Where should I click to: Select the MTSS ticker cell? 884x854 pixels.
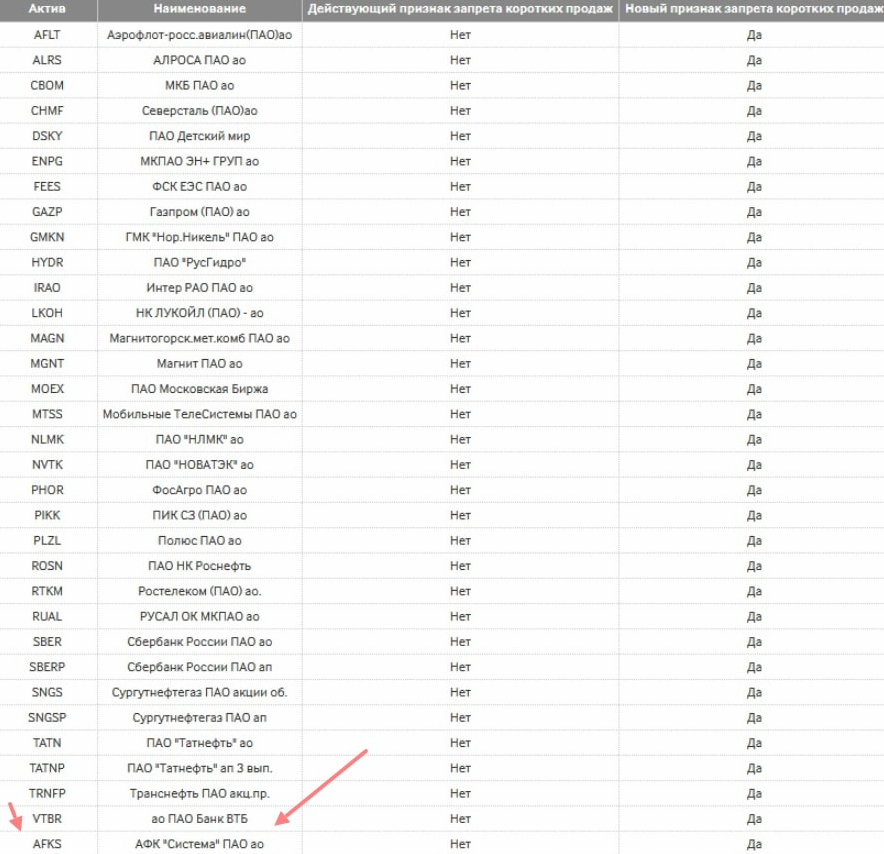tap(47, 414)
